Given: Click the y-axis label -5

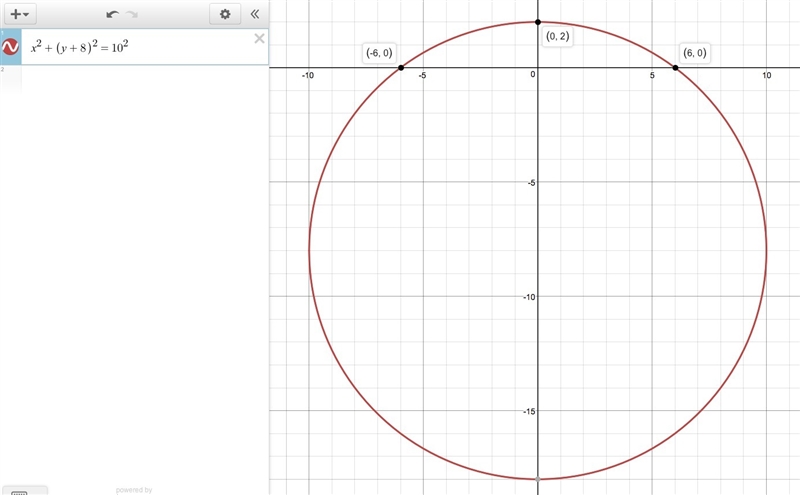Looking at the screenshot, I should 531,183.
